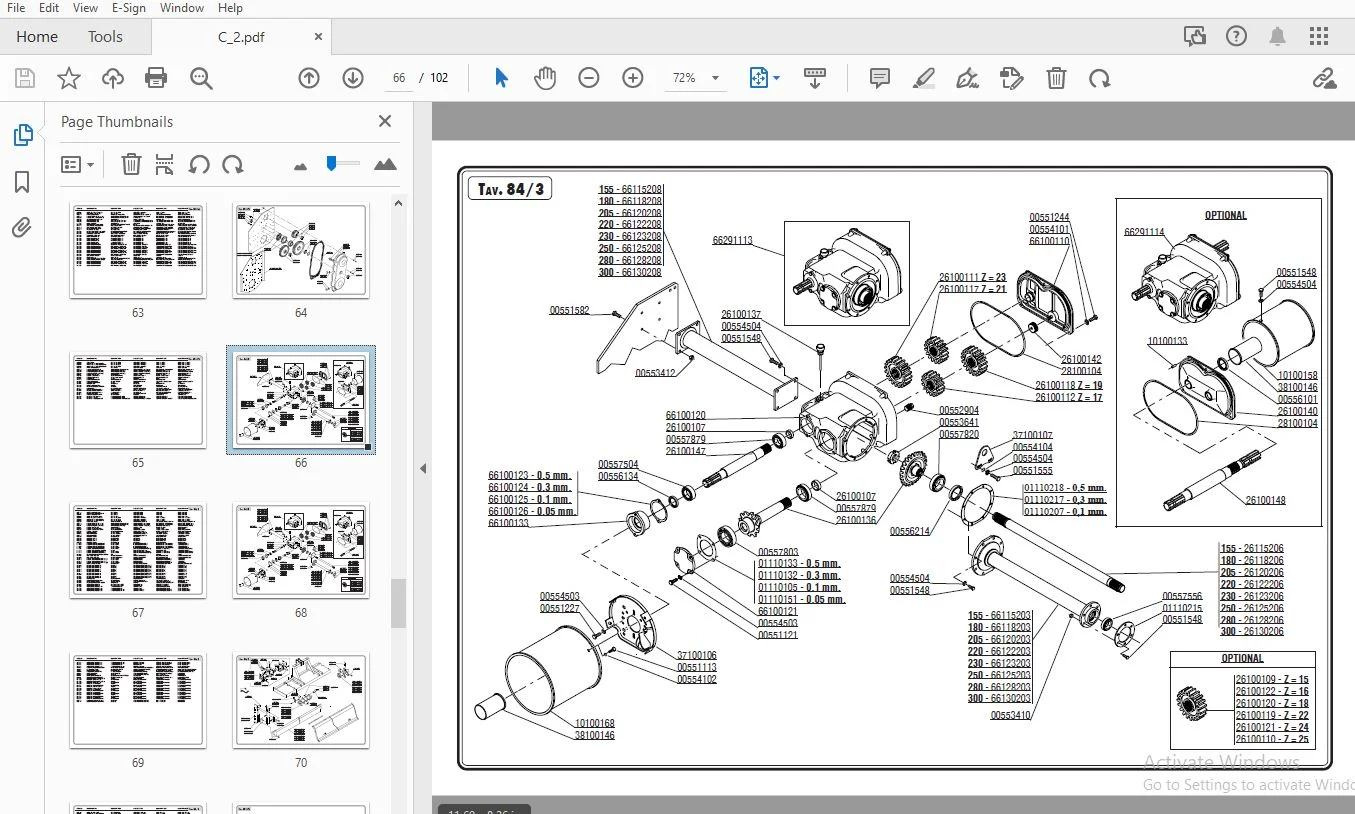Image resolution: width=1355 pixels, height=814 pixels.
Task: Select page 65 thumbnail
Action: pos(138,400)
